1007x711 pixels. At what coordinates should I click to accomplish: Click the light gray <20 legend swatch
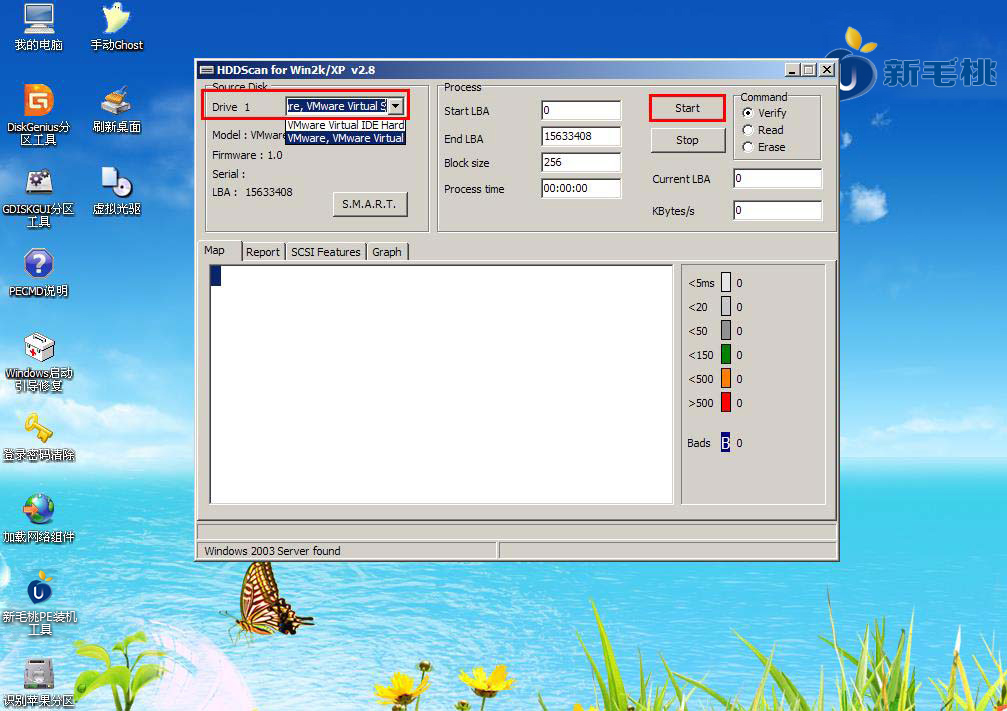coord(726,306)
